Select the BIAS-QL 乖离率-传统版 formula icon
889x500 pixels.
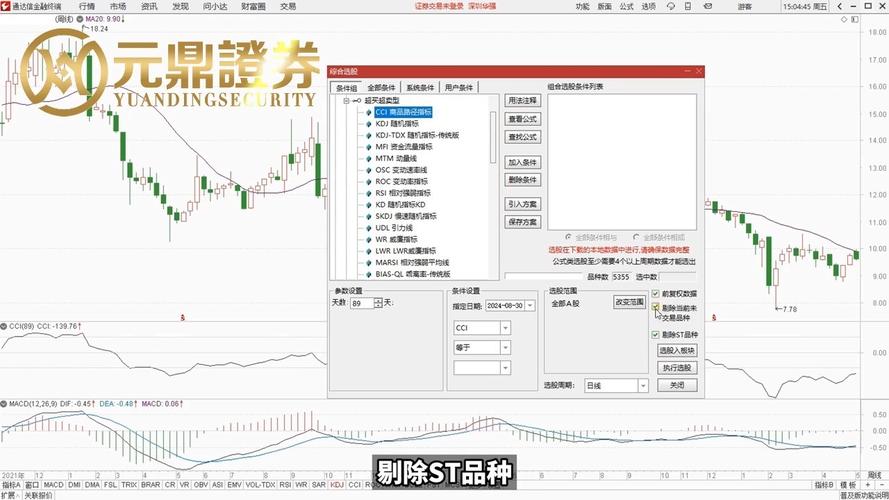(369, 274)
